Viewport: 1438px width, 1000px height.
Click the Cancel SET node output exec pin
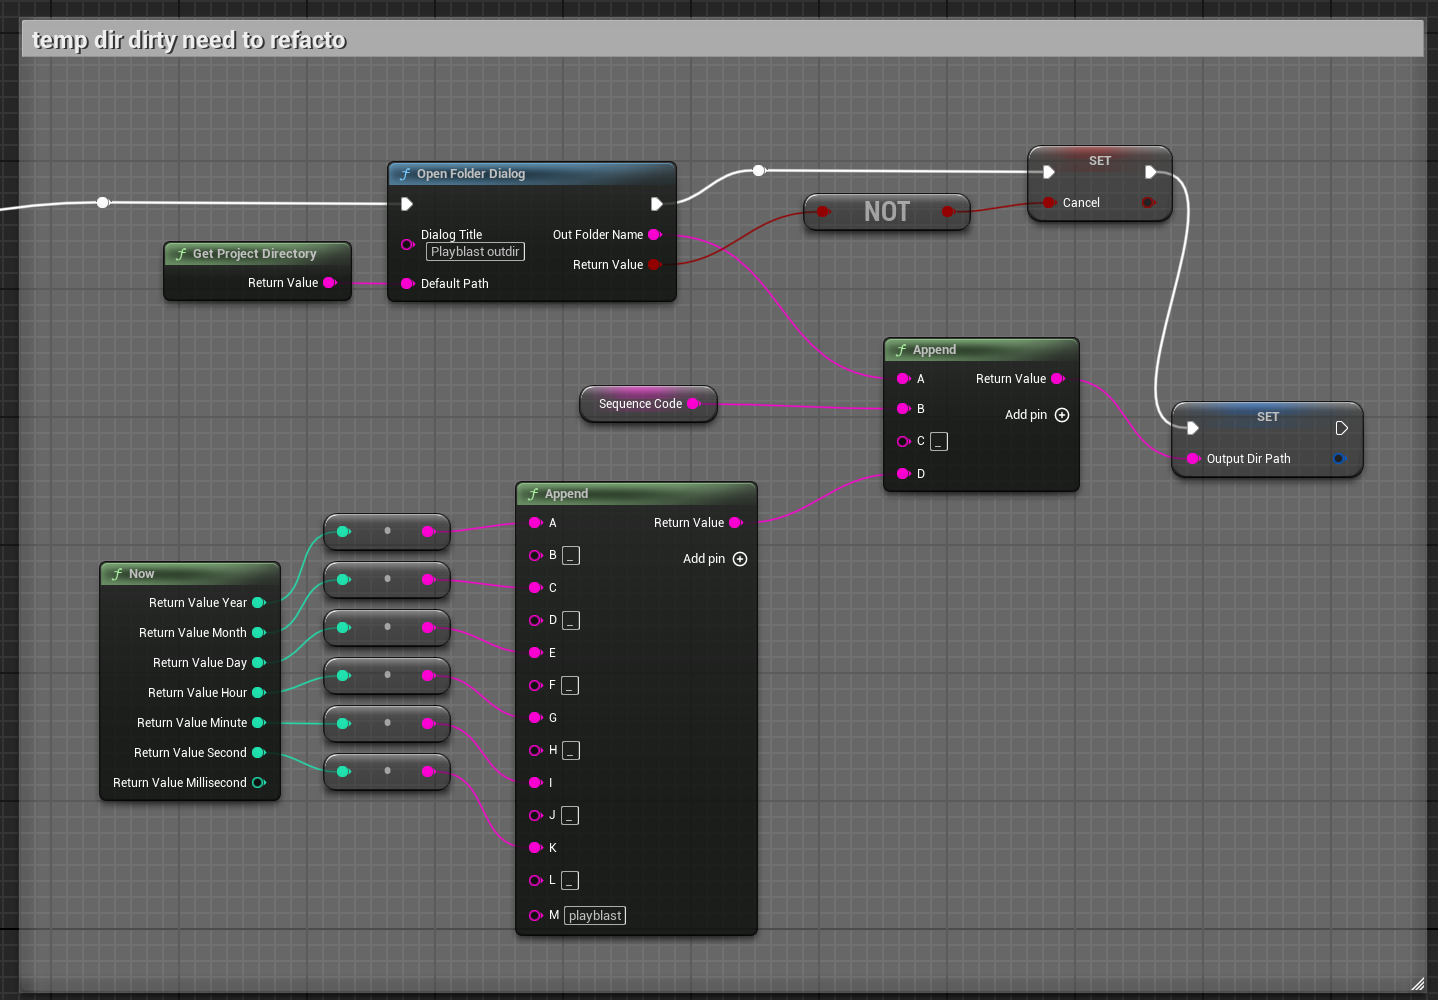(x=1151, y=172)
